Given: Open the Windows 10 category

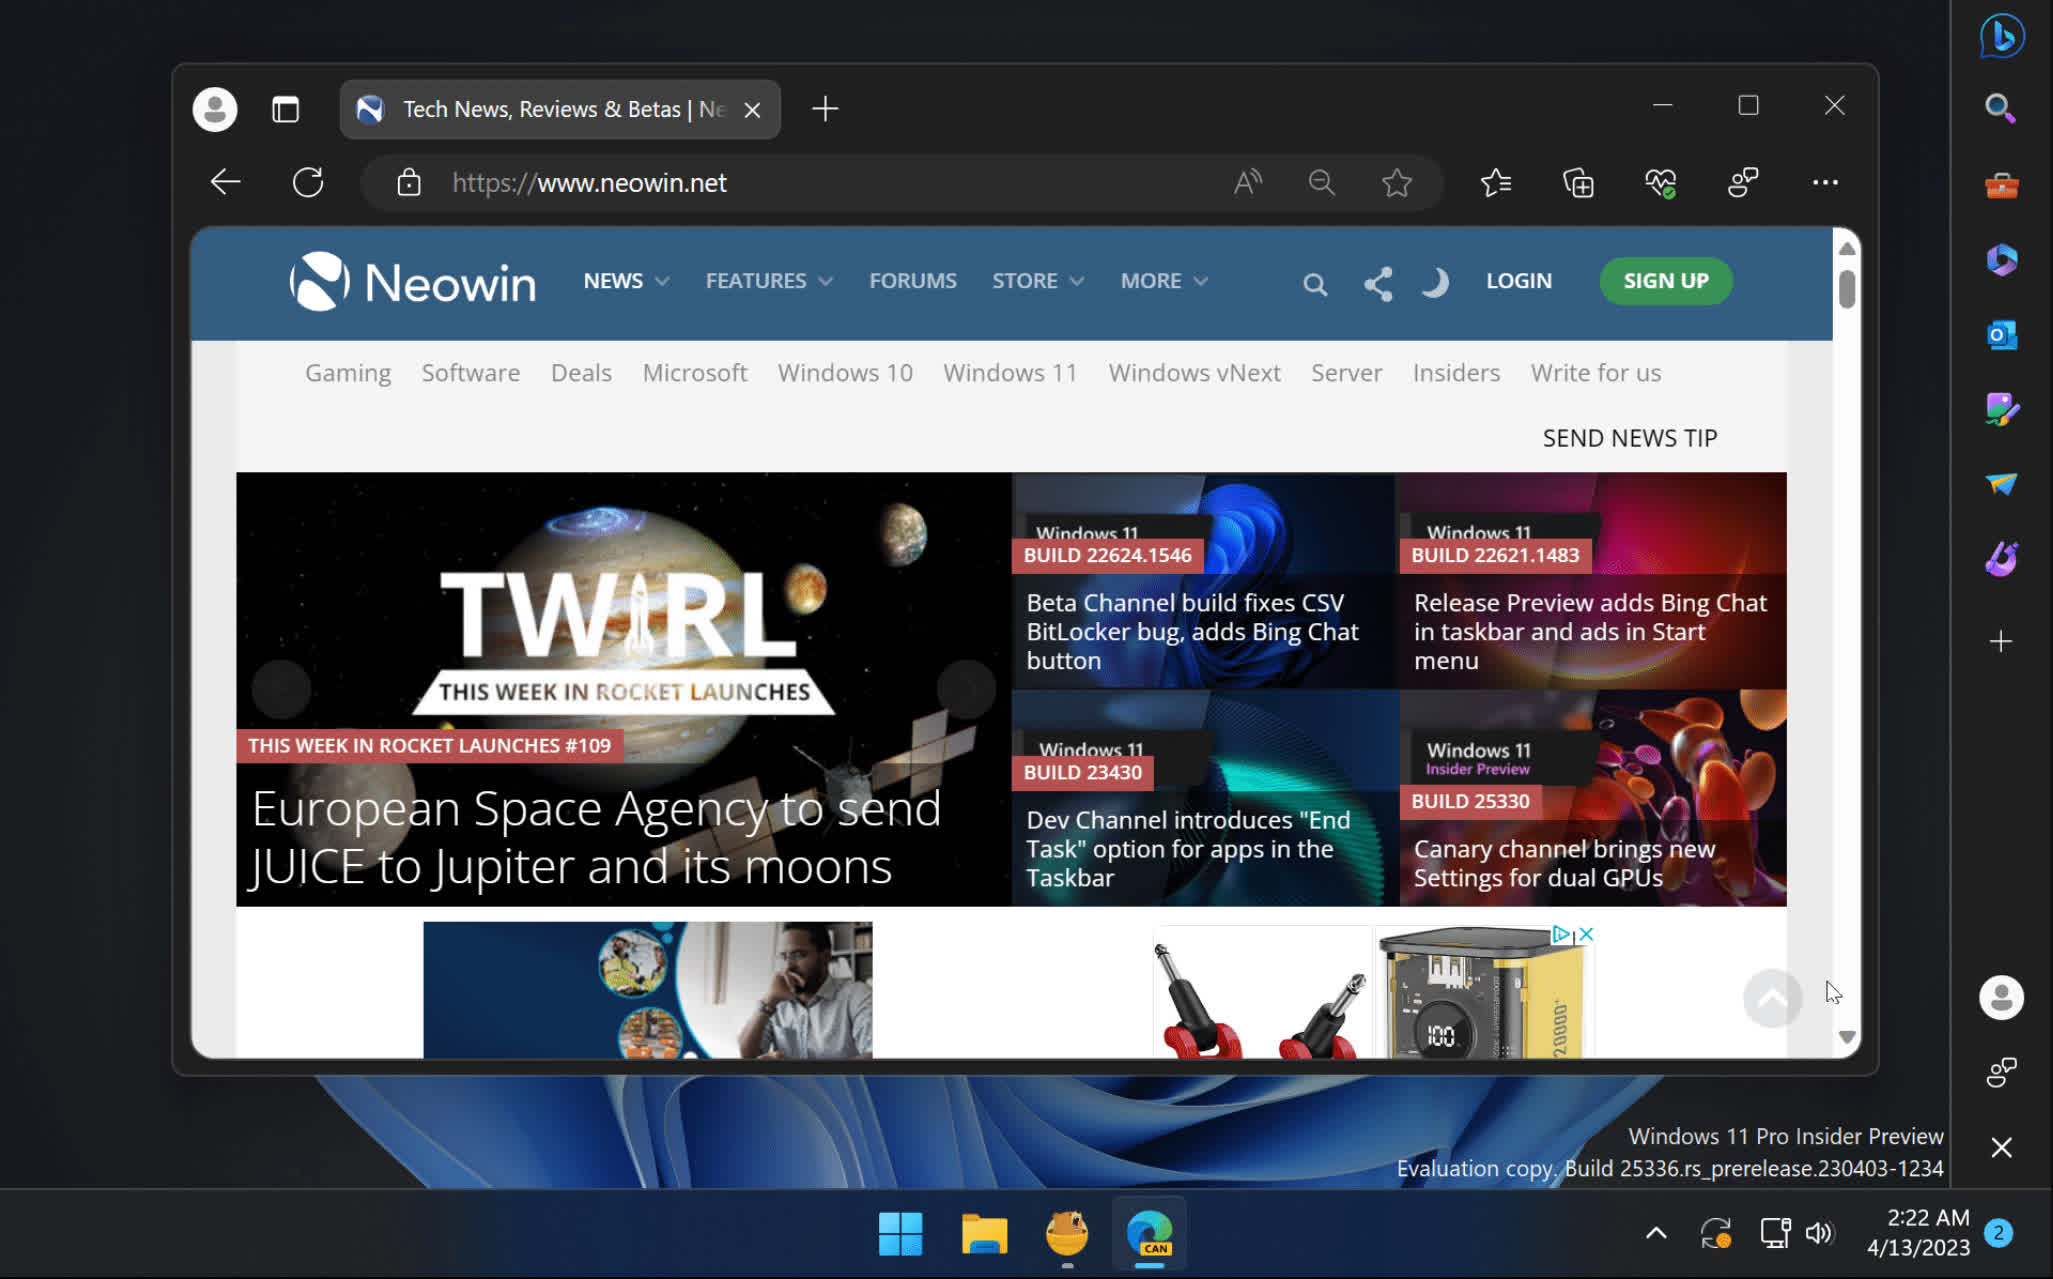Looking at the screenshot, I should point(845,373).
